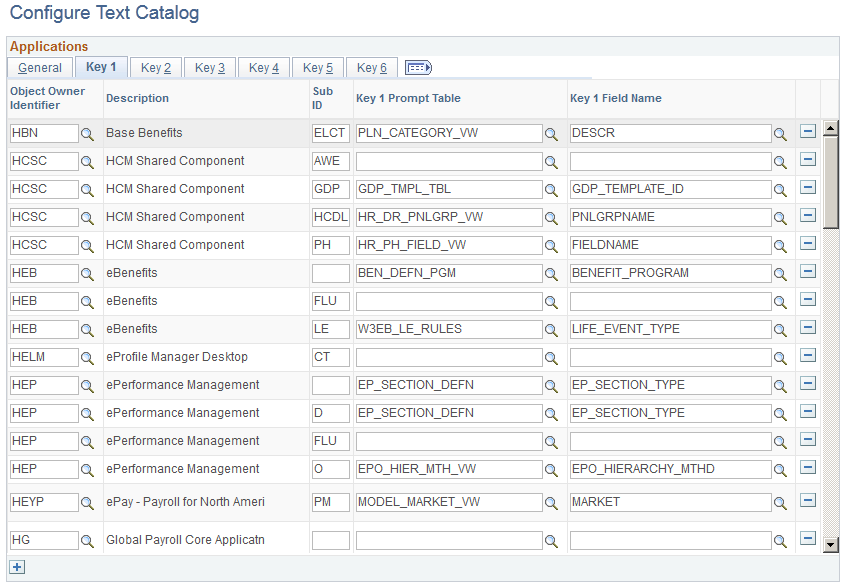Image resolution: width=852 pixels, height=587 pixels.
Task: Open the Key 2 tab
Action: tap(155, 68)
